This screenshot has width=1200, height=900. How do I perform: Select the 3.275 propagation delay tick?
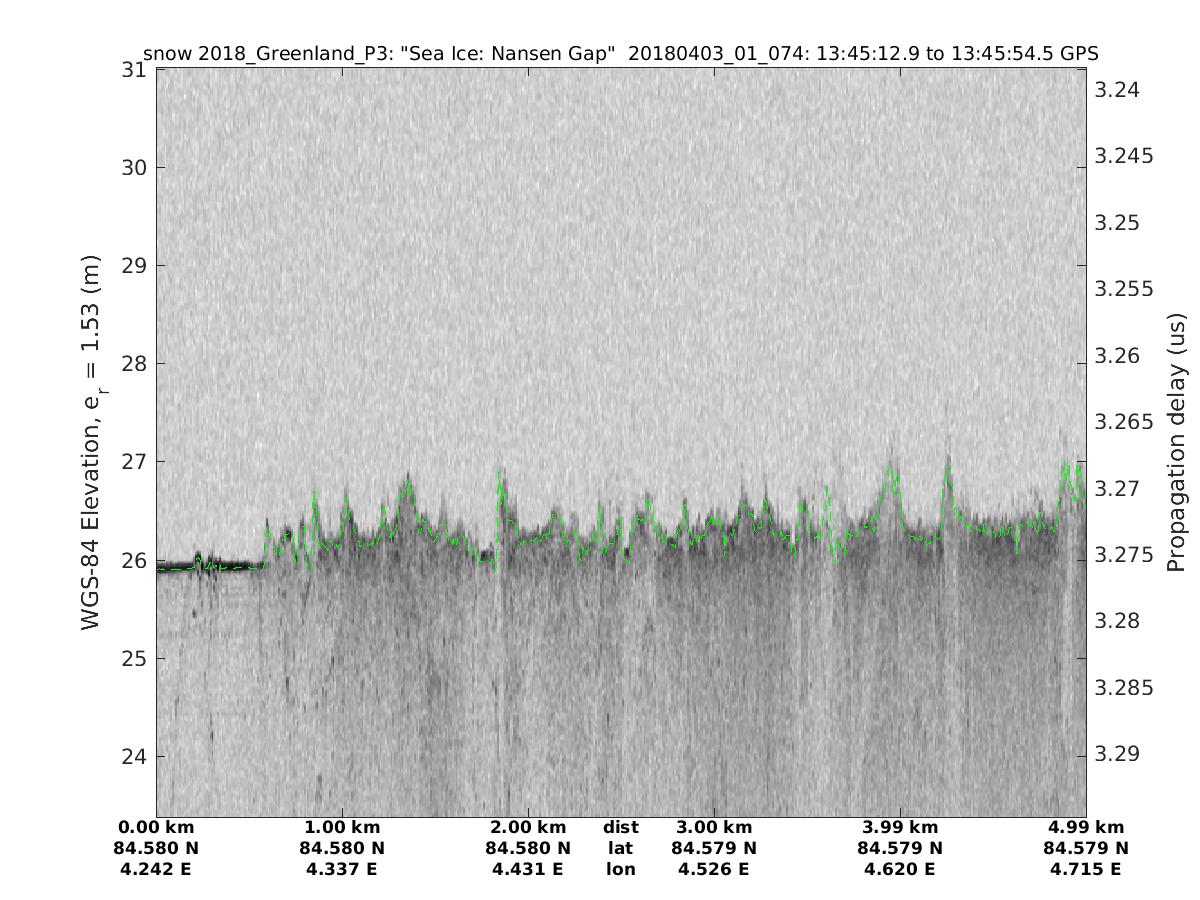coord(1121,555)
